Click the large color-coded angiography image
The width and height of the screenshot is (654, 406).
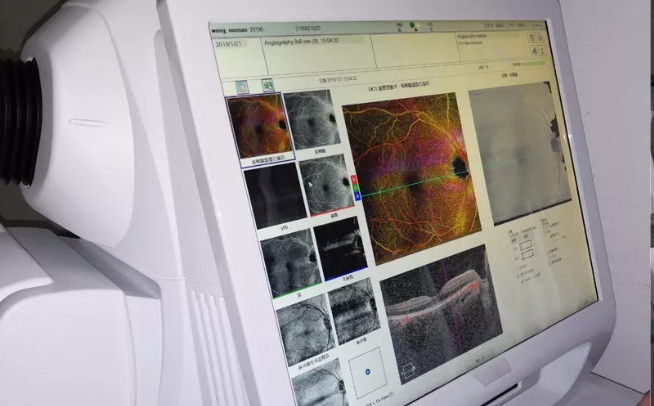pos(412,164)
